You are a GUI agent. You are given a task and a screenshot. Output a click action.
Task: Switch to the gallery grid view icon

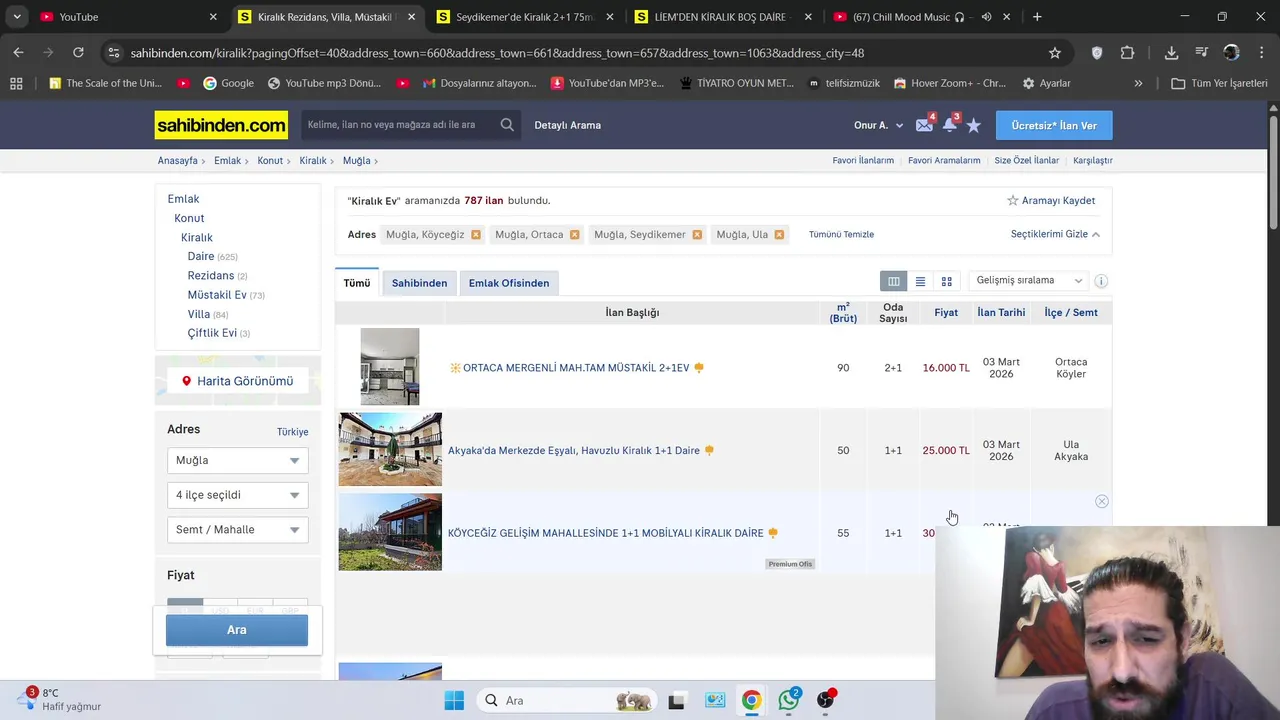(x=947, y=281)
